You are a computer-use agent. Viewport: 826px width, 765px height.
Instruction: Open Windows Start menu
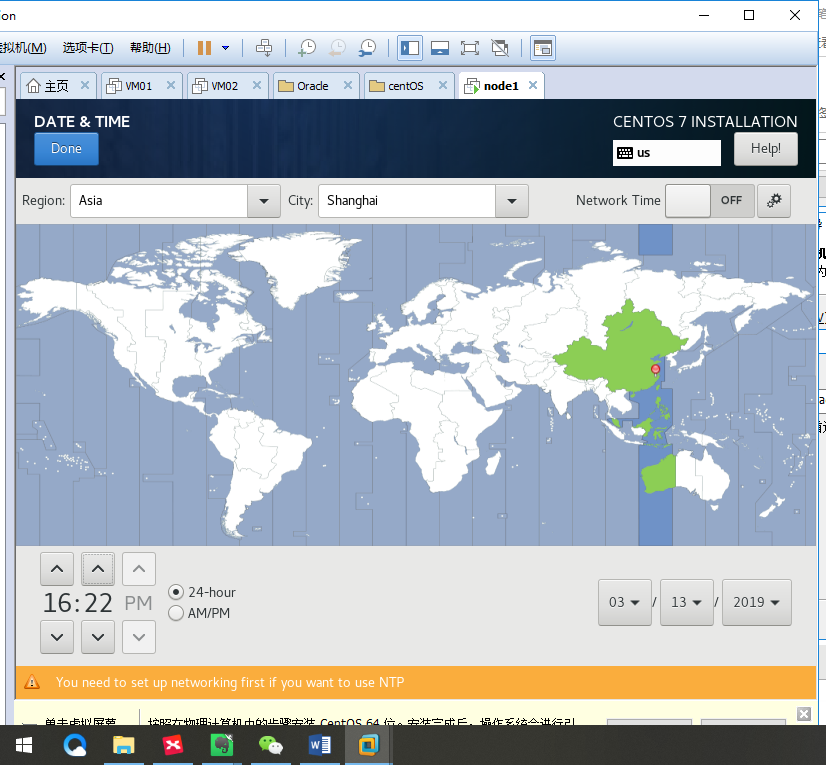24,745
